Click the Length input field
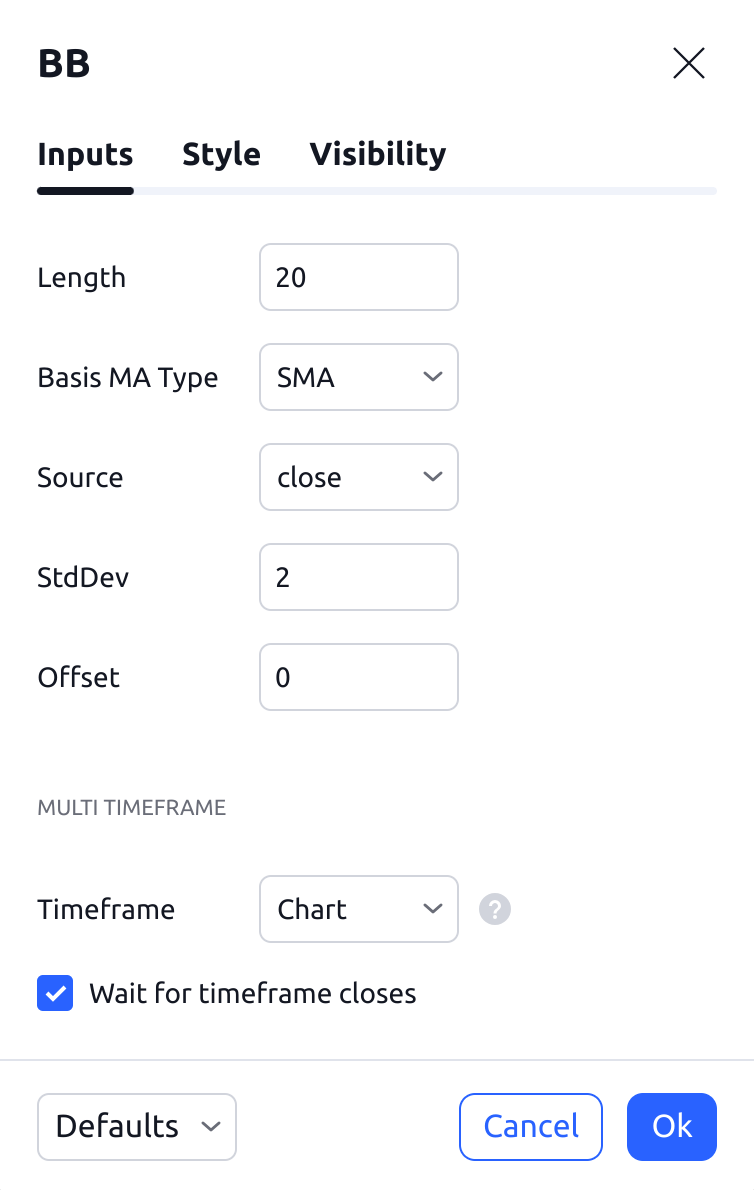This screenshot has height=1190, width=754. pyautogui.click(x=358, y=277)
